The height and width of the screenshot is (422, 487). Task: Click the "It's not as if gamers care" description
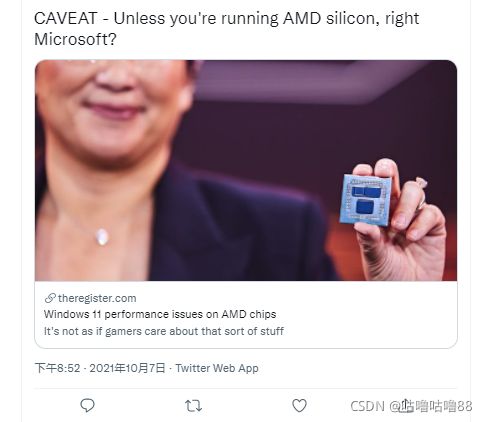coord(164,331)
